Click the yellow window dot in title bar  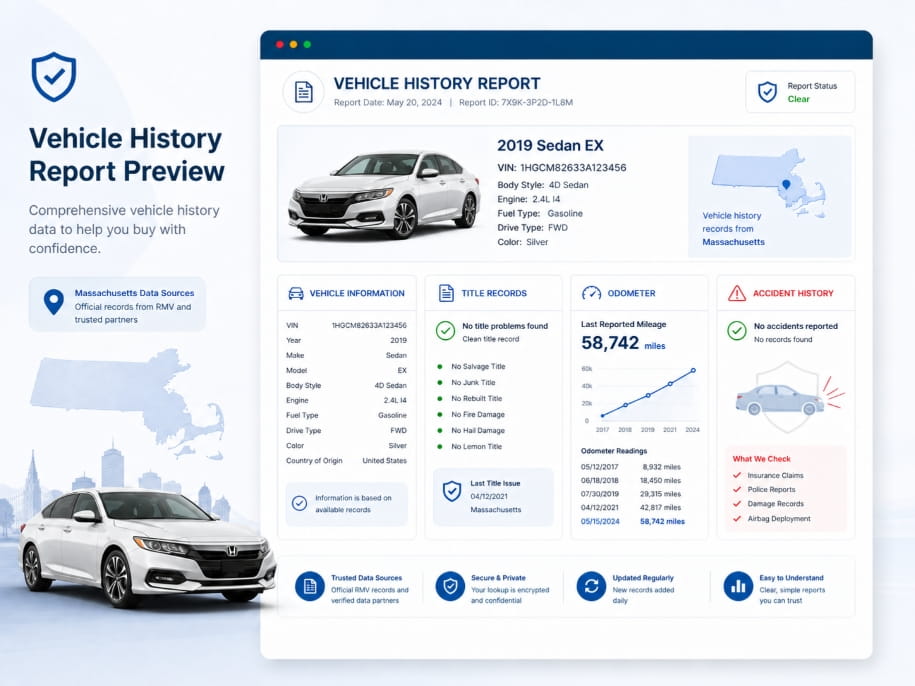(294, 44)
